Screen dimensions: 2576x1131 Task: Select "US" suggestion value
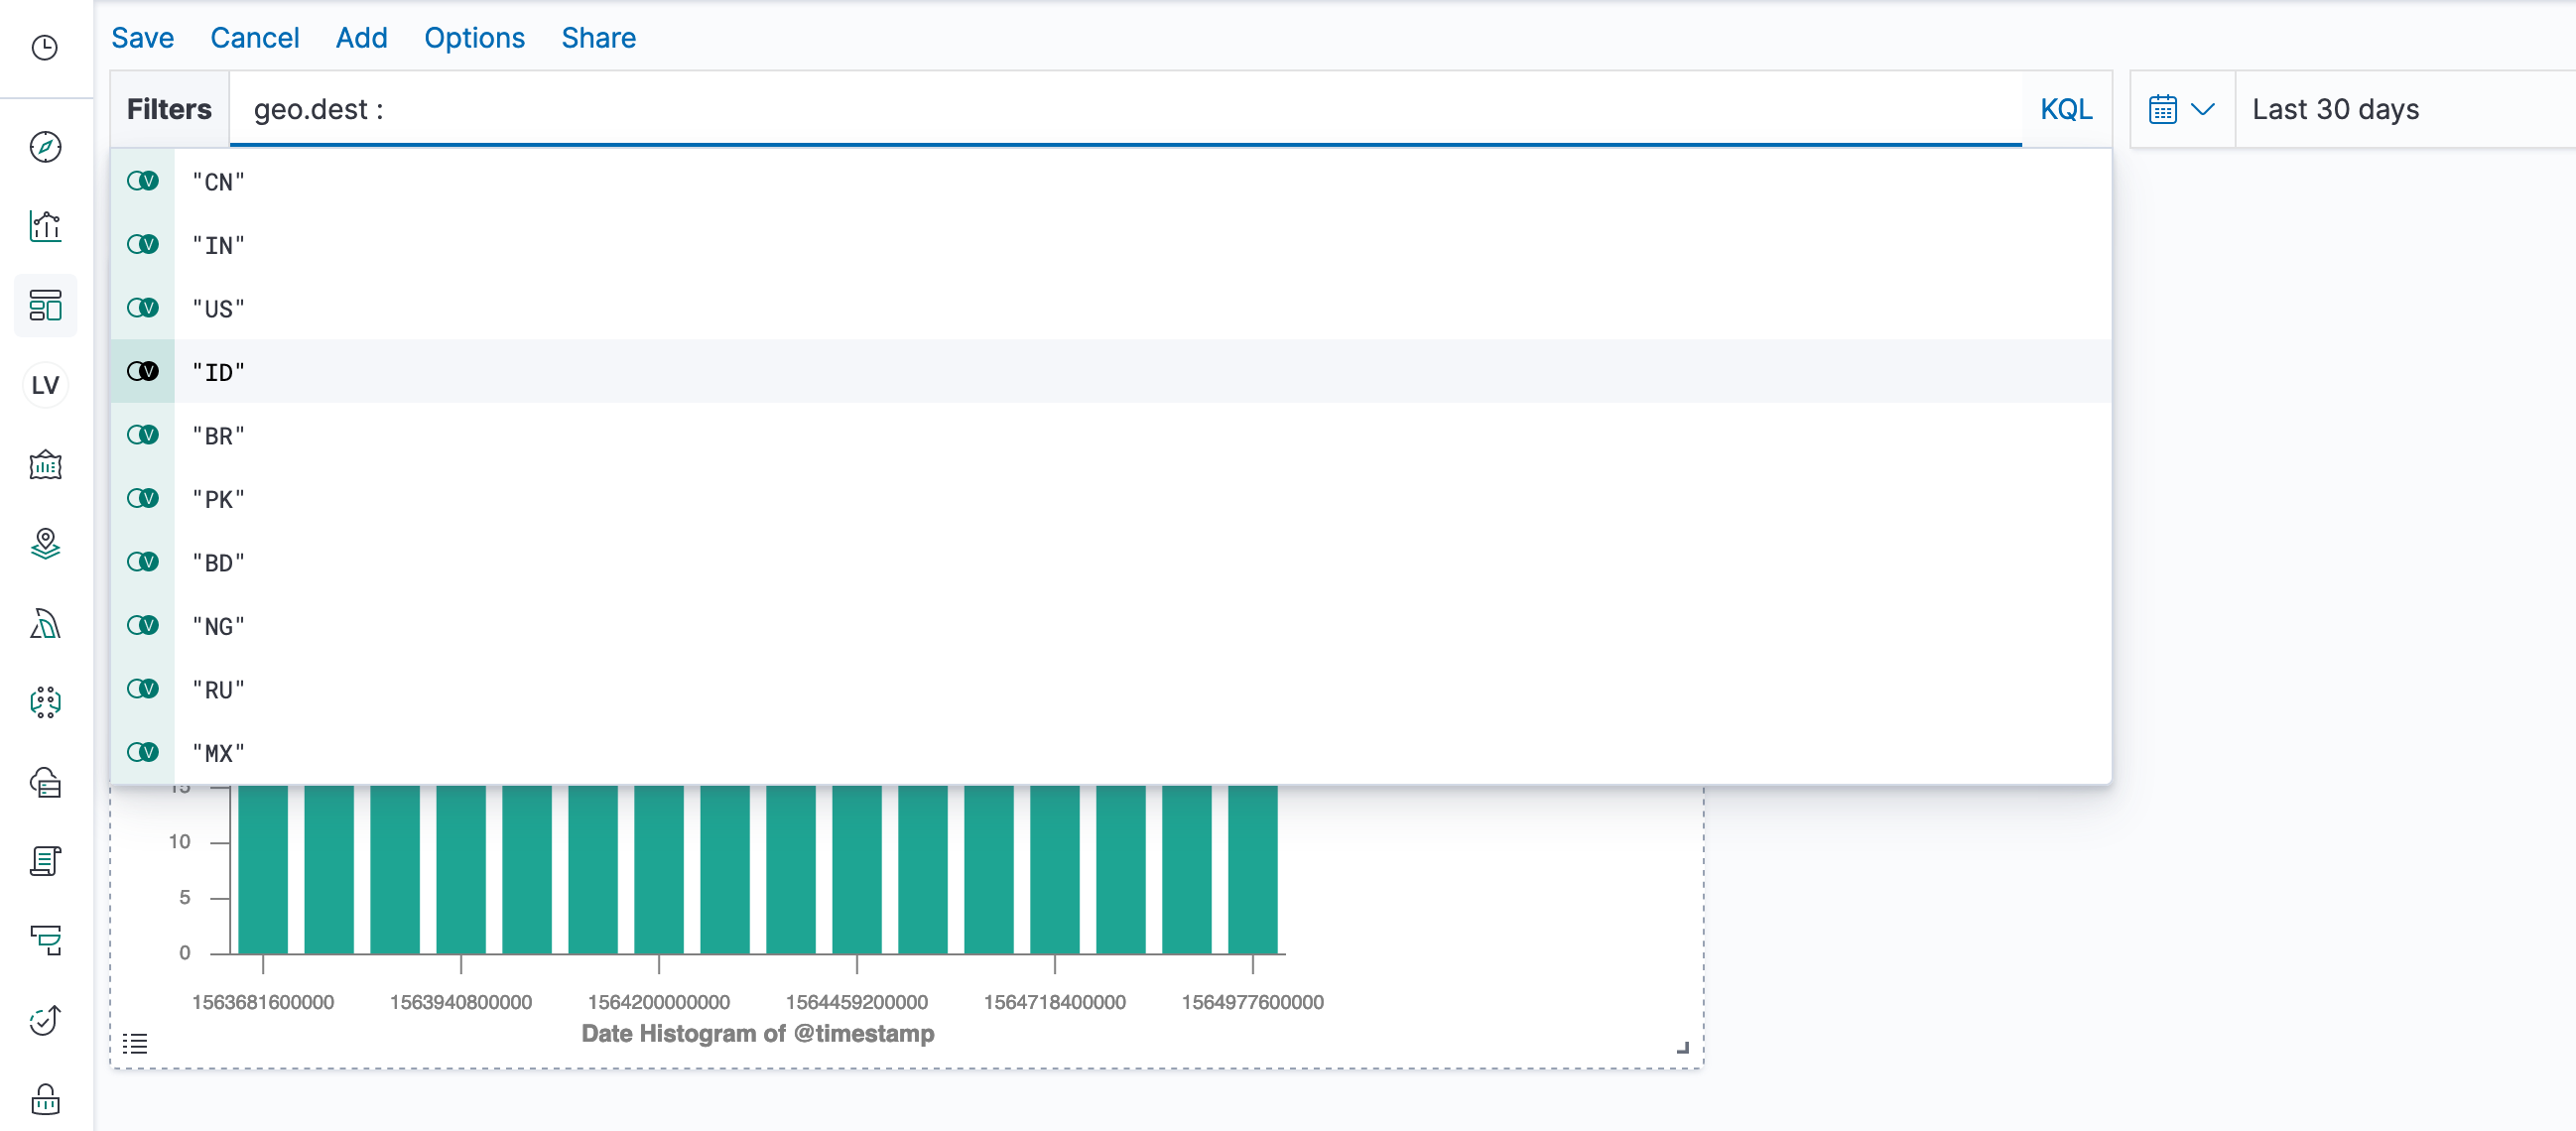pyautogui.click(x=219, y=309)
